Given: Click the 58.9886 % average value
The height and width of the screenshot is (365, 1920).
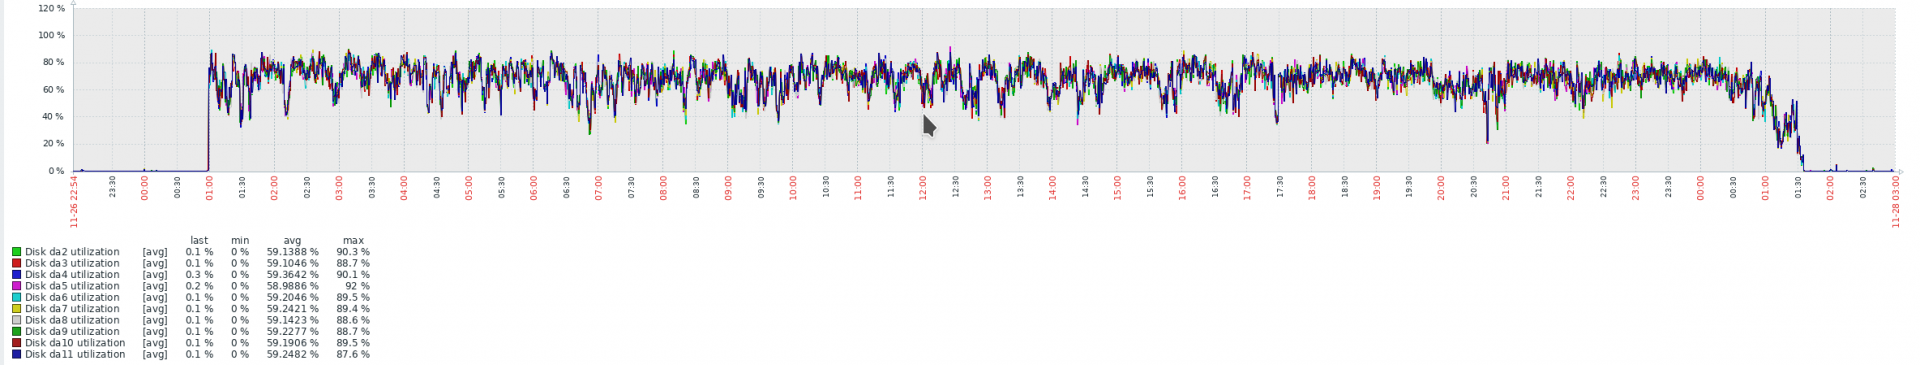Looking at the screenshot, I should (x=293, y=286).
